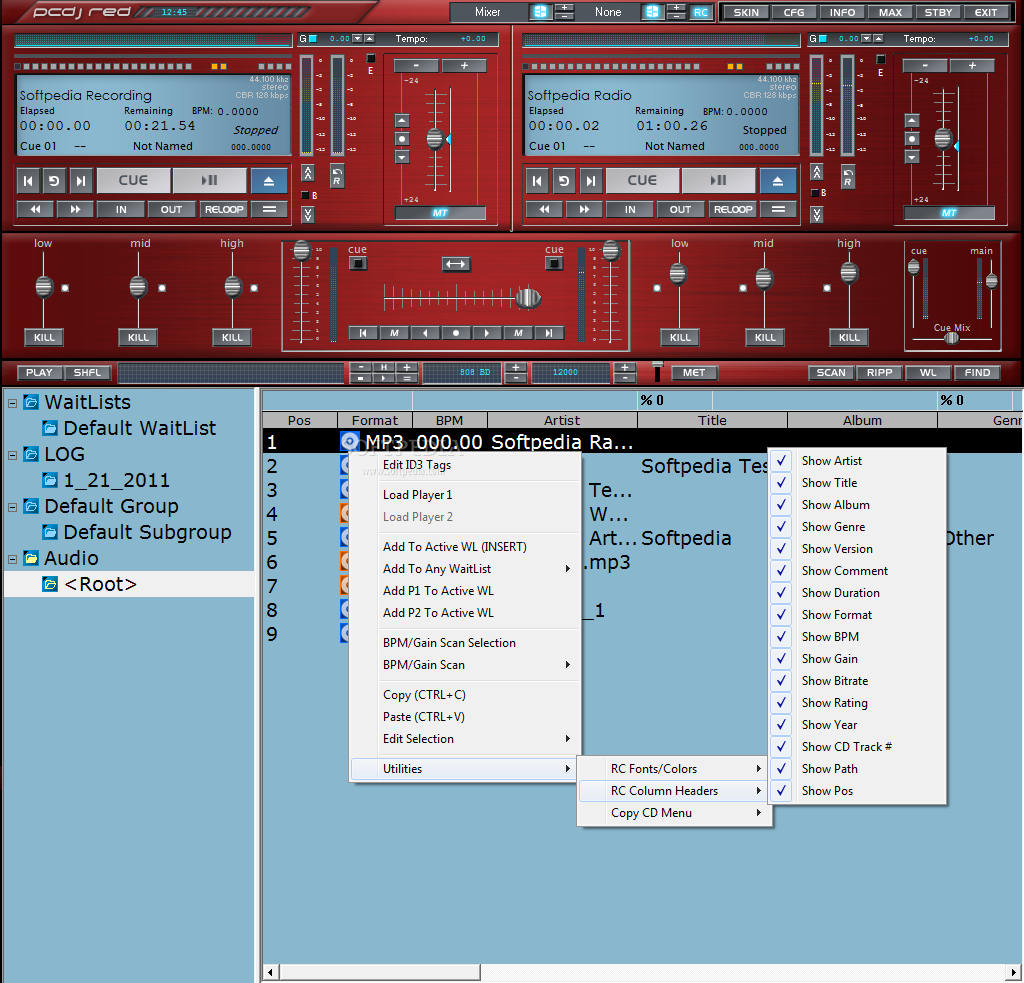Click the SKIN button

click(x=746, y=12)
